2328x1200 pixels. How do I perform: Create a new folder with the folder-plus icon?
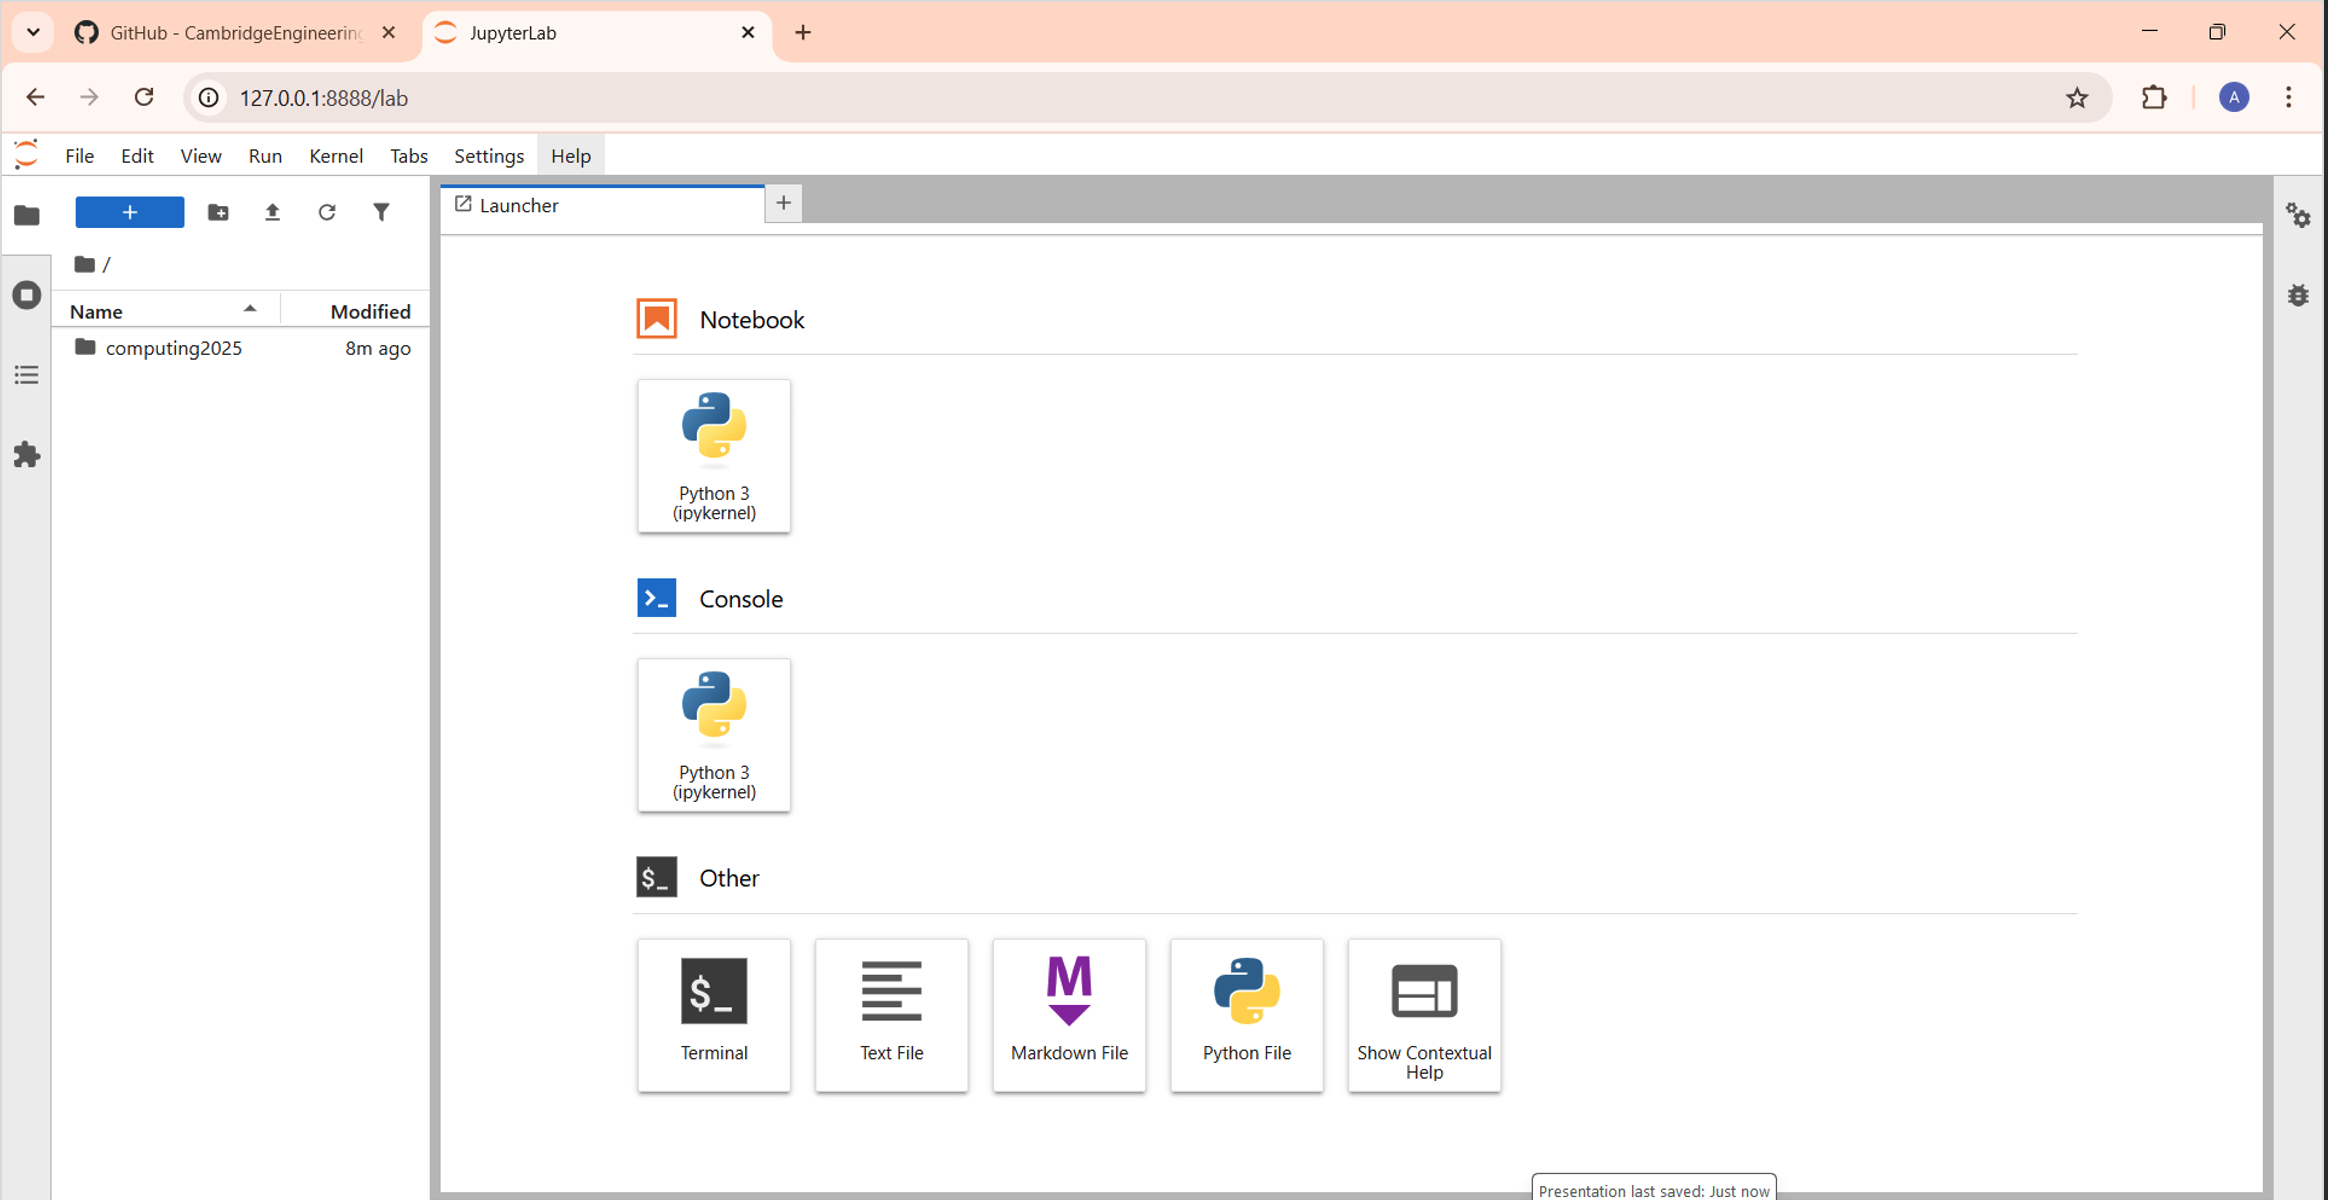(x=219, y=212)
